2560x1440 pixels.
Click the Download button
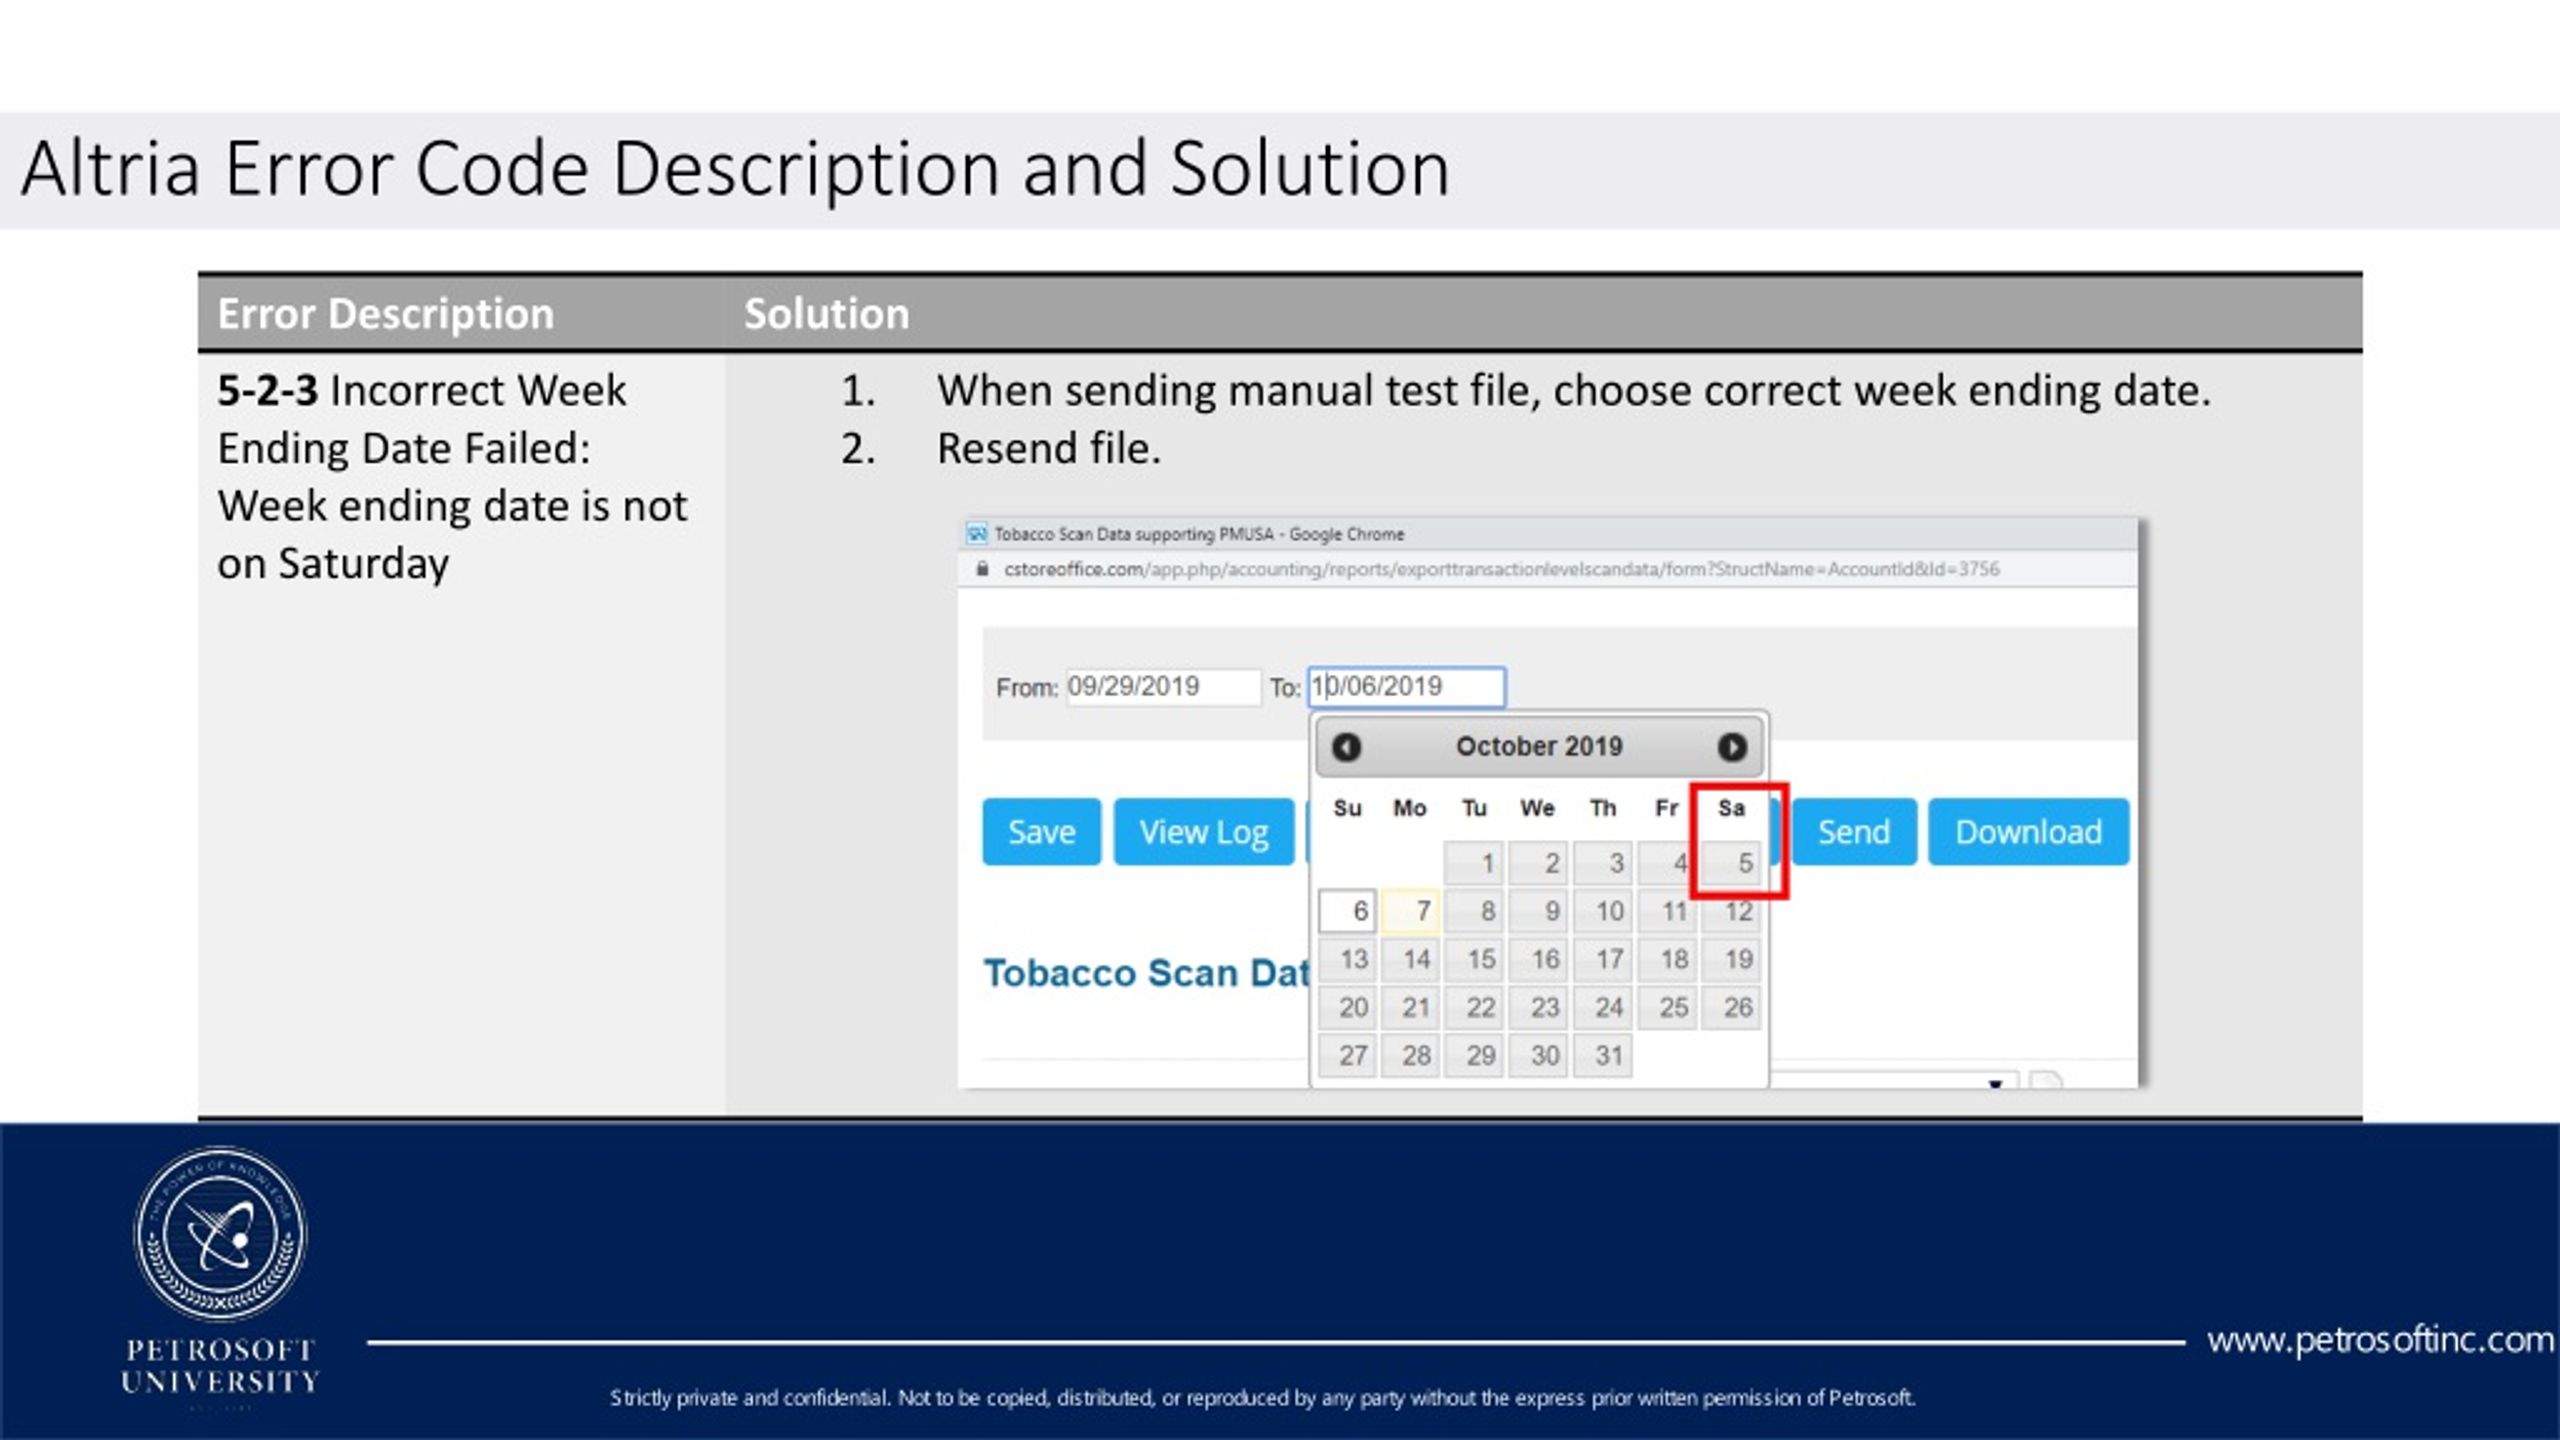tap(2028, 831)
